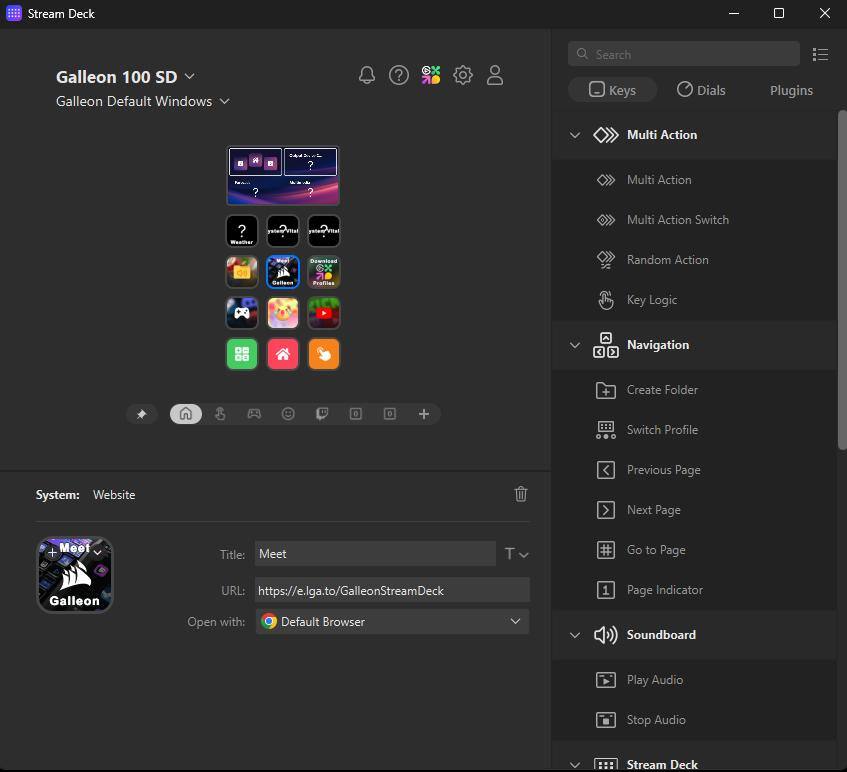
Task: Delete the action with the trash icon
Action: click(x=520, y=494)
